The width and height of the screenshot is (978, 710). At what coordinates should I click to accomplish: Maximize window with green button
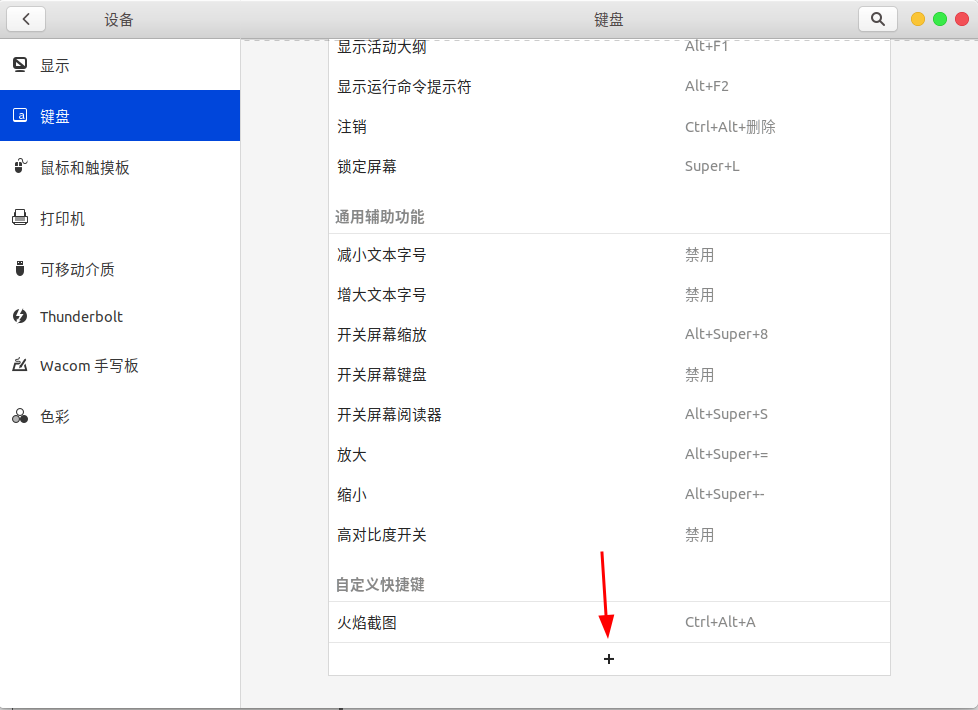[x=940, y=19]
